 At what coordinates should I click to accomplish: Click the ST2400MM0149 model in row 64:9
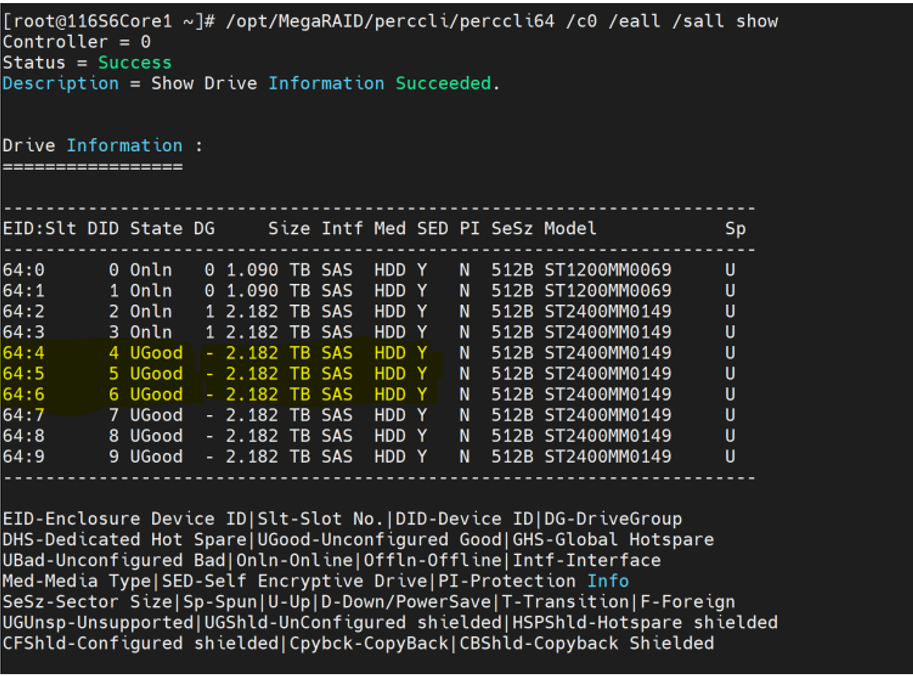point(607,457)
